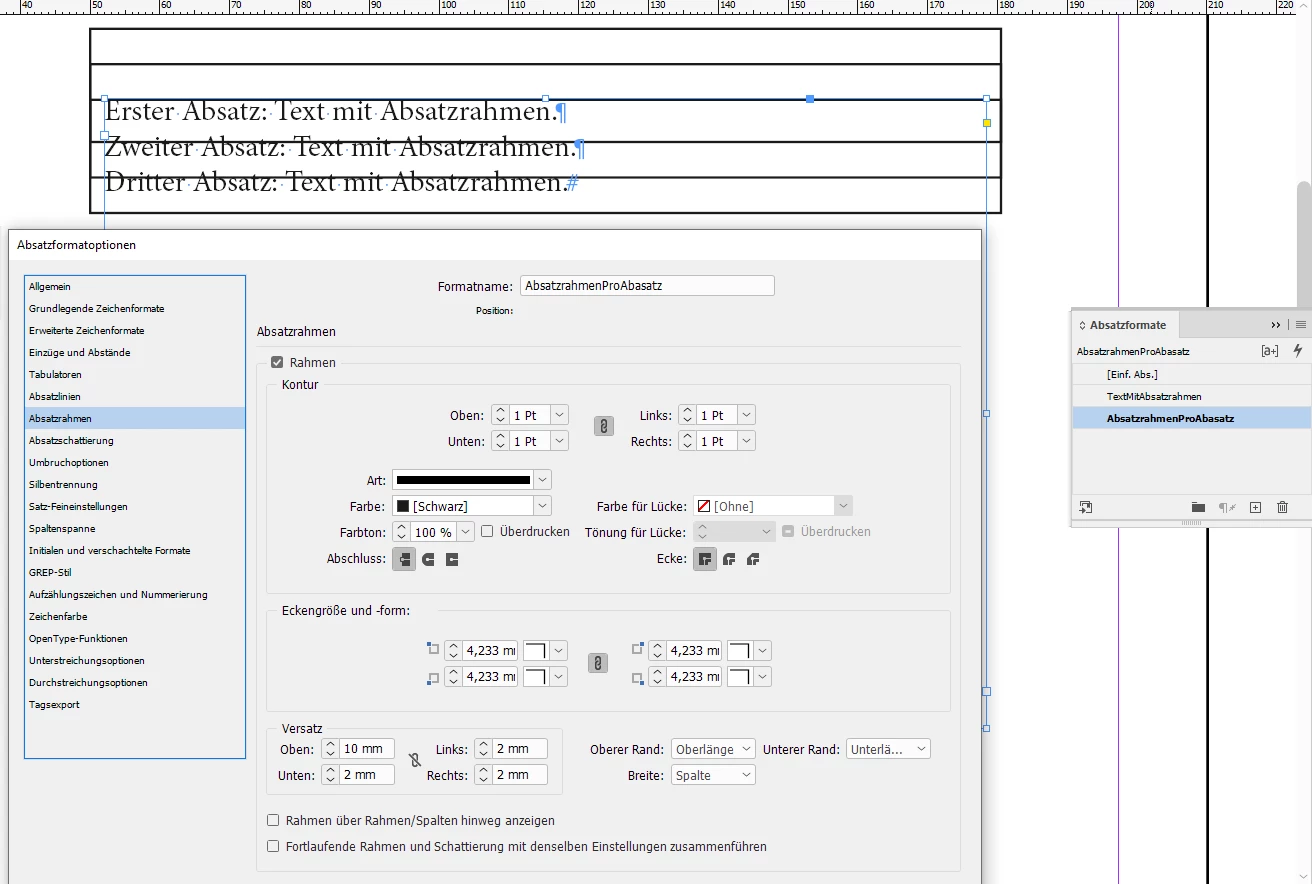This screenshot has height=884, width=1312.
Task: Open the Absatzschattierung category
Action: [x=135, y=441]
